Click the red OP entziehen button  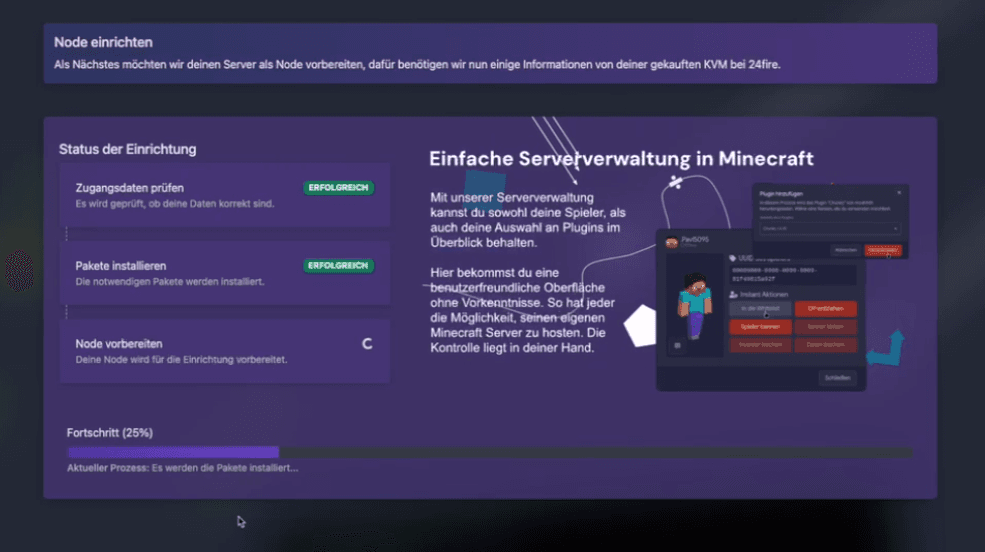click(x=825, y=308)
